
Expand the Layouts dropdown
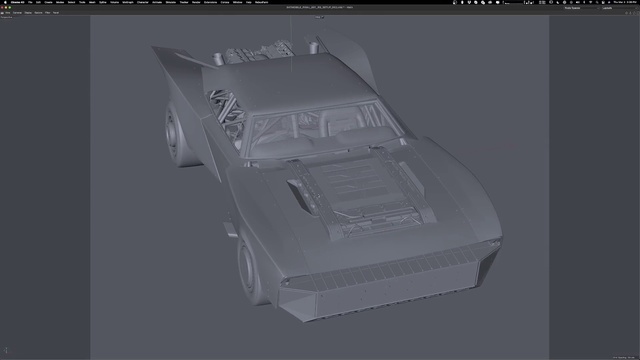point(619,8)
